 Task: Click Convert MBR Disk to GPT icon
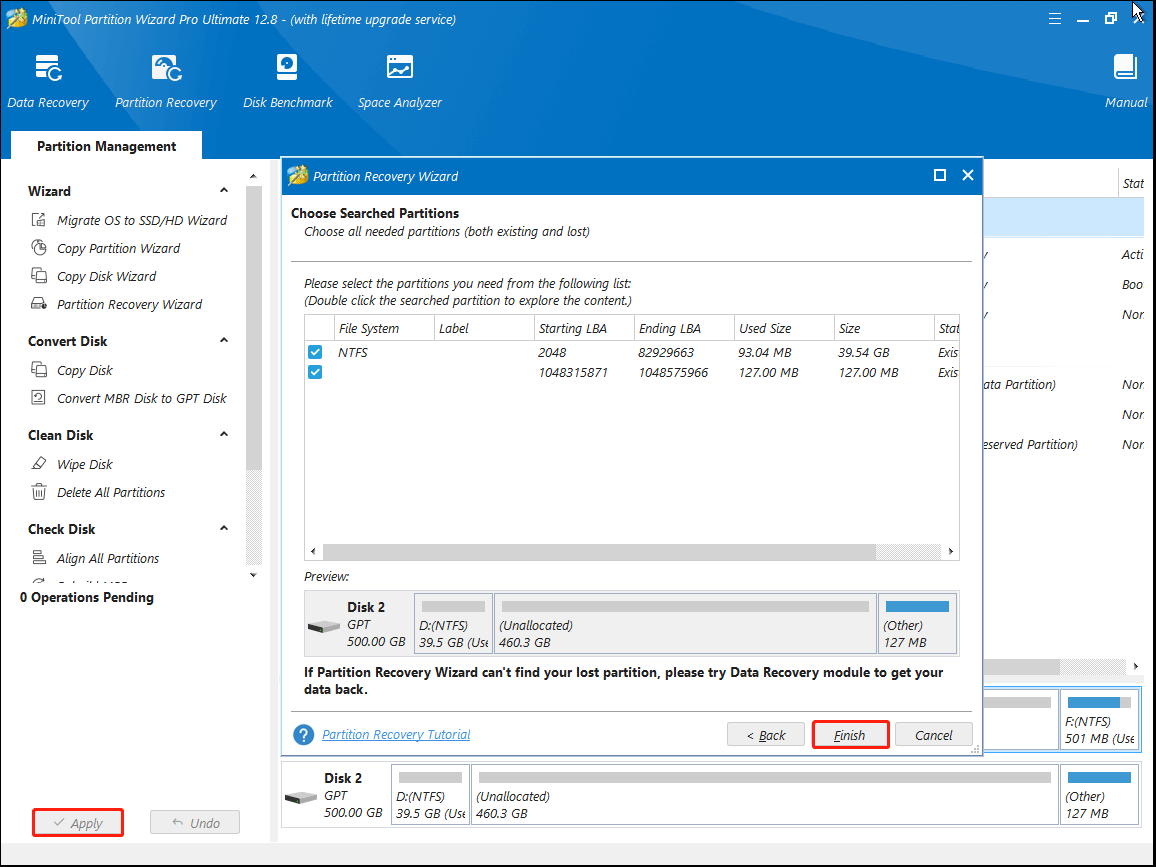tap(38, 397)
